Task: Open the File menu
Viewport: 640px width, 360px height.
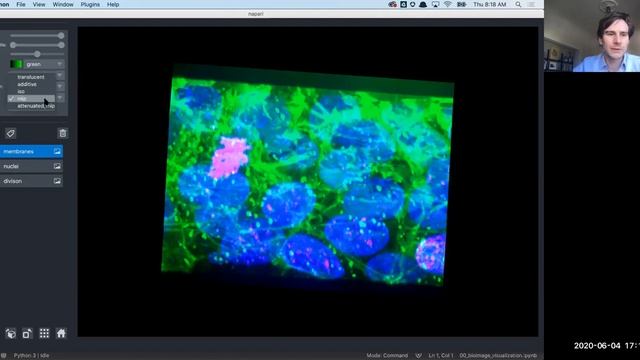Action: click(x=21, y=4)
